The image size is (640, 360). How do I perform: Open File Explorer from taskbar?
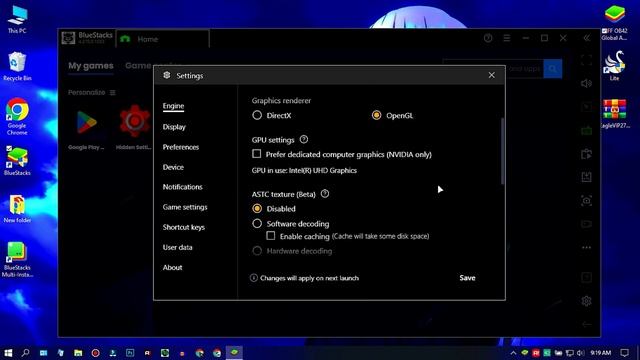pos(78,353)
